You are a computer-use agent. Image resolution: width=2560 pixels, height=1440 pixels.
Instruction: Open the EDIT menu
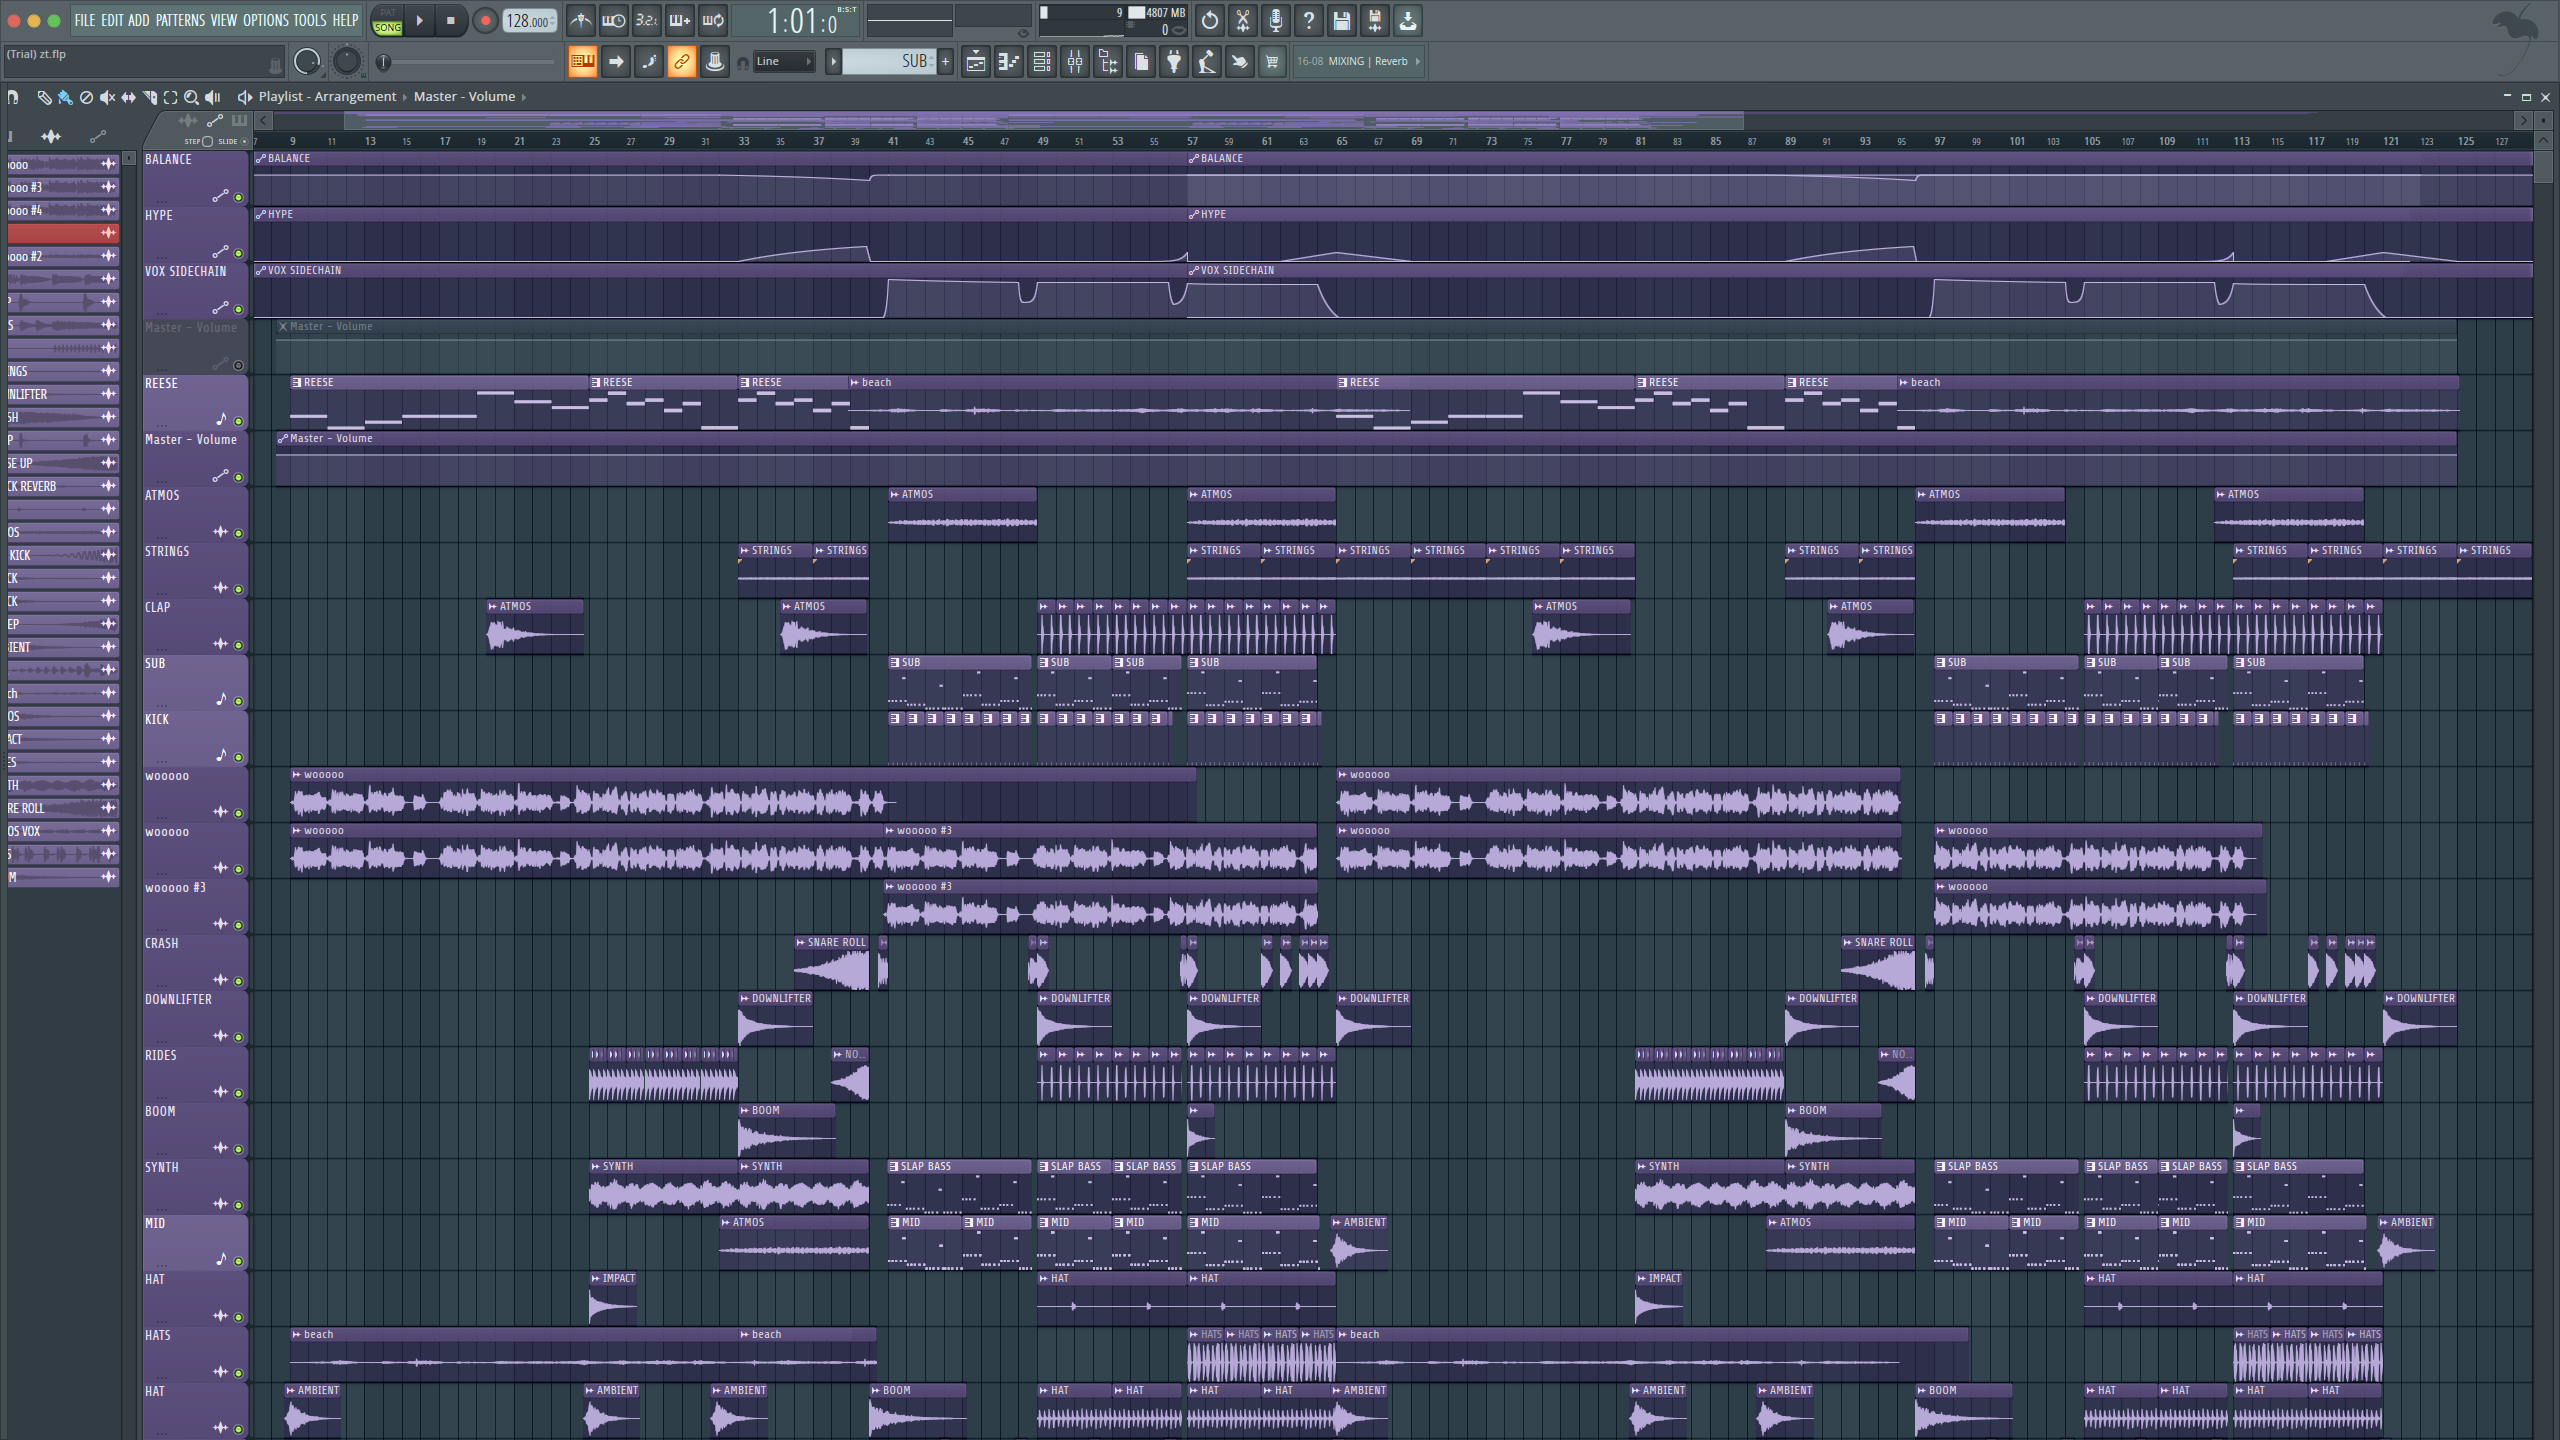pos(112,20)
